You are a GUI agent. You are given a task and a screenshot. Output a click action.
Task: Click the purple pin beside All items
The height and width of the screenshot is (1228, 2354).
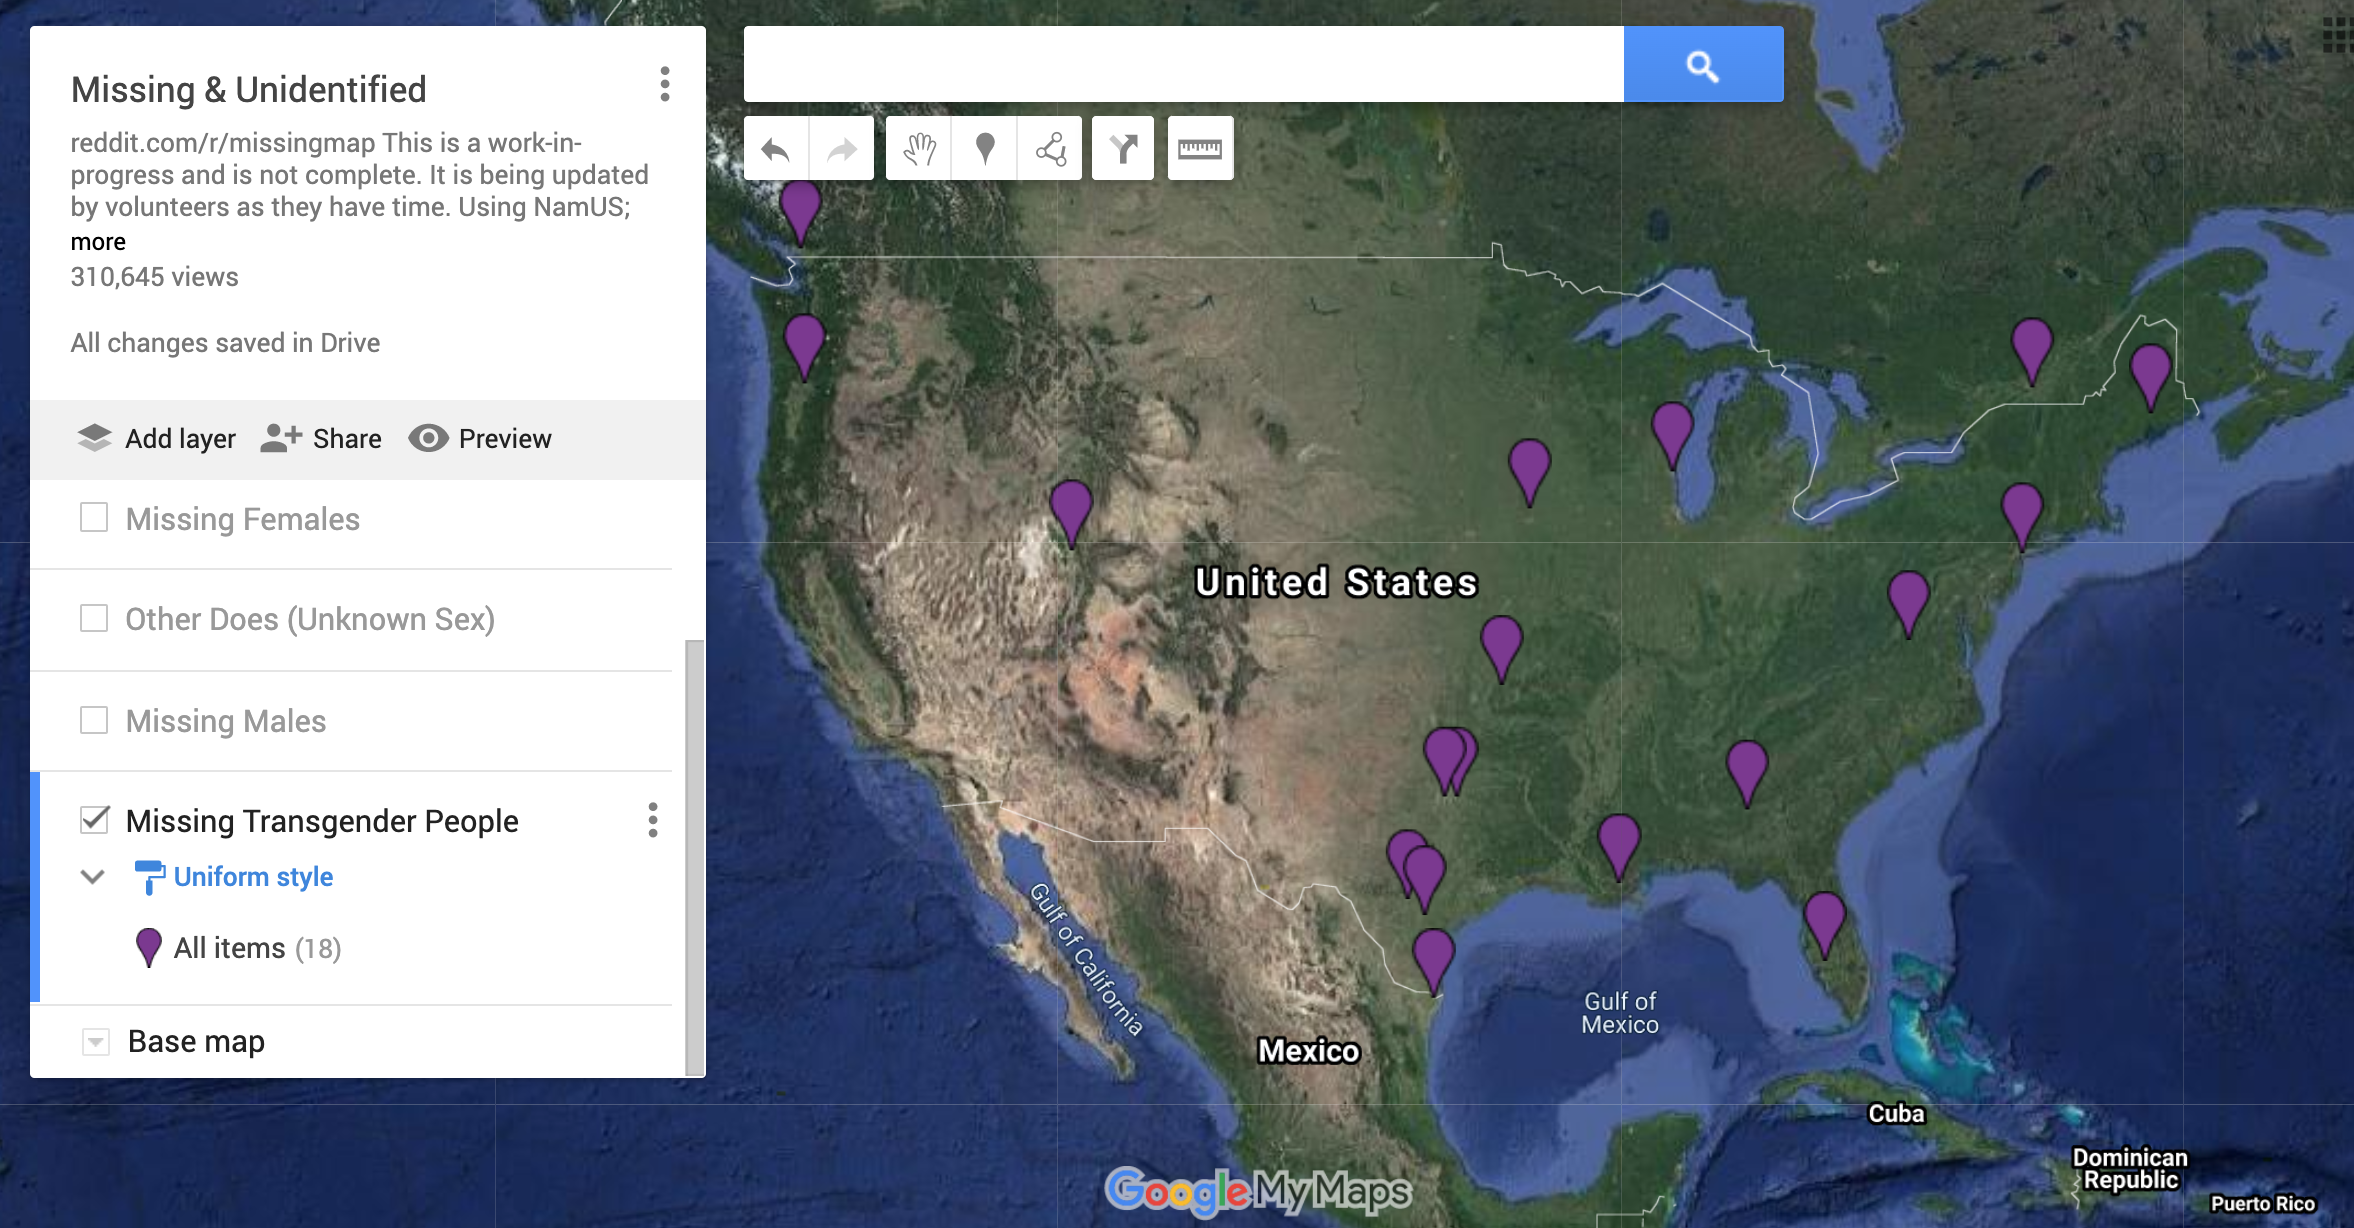point(148,947)
